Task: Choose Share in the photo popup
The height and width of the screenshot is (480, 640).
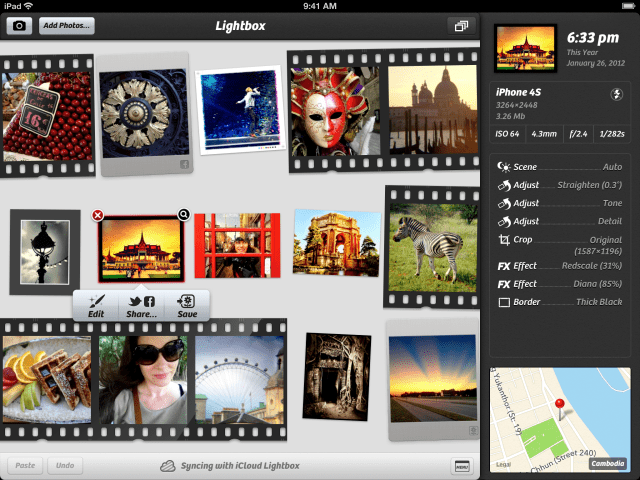Action: [141, 306]
